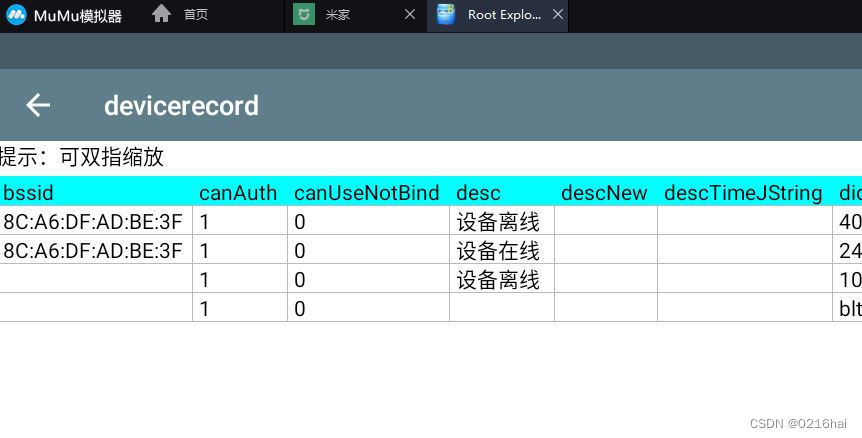Image resolution: width=862 pixels, height=438 pixels.
Task: Click canAuth value 1 in first row
Action: (x=240, y=221)
